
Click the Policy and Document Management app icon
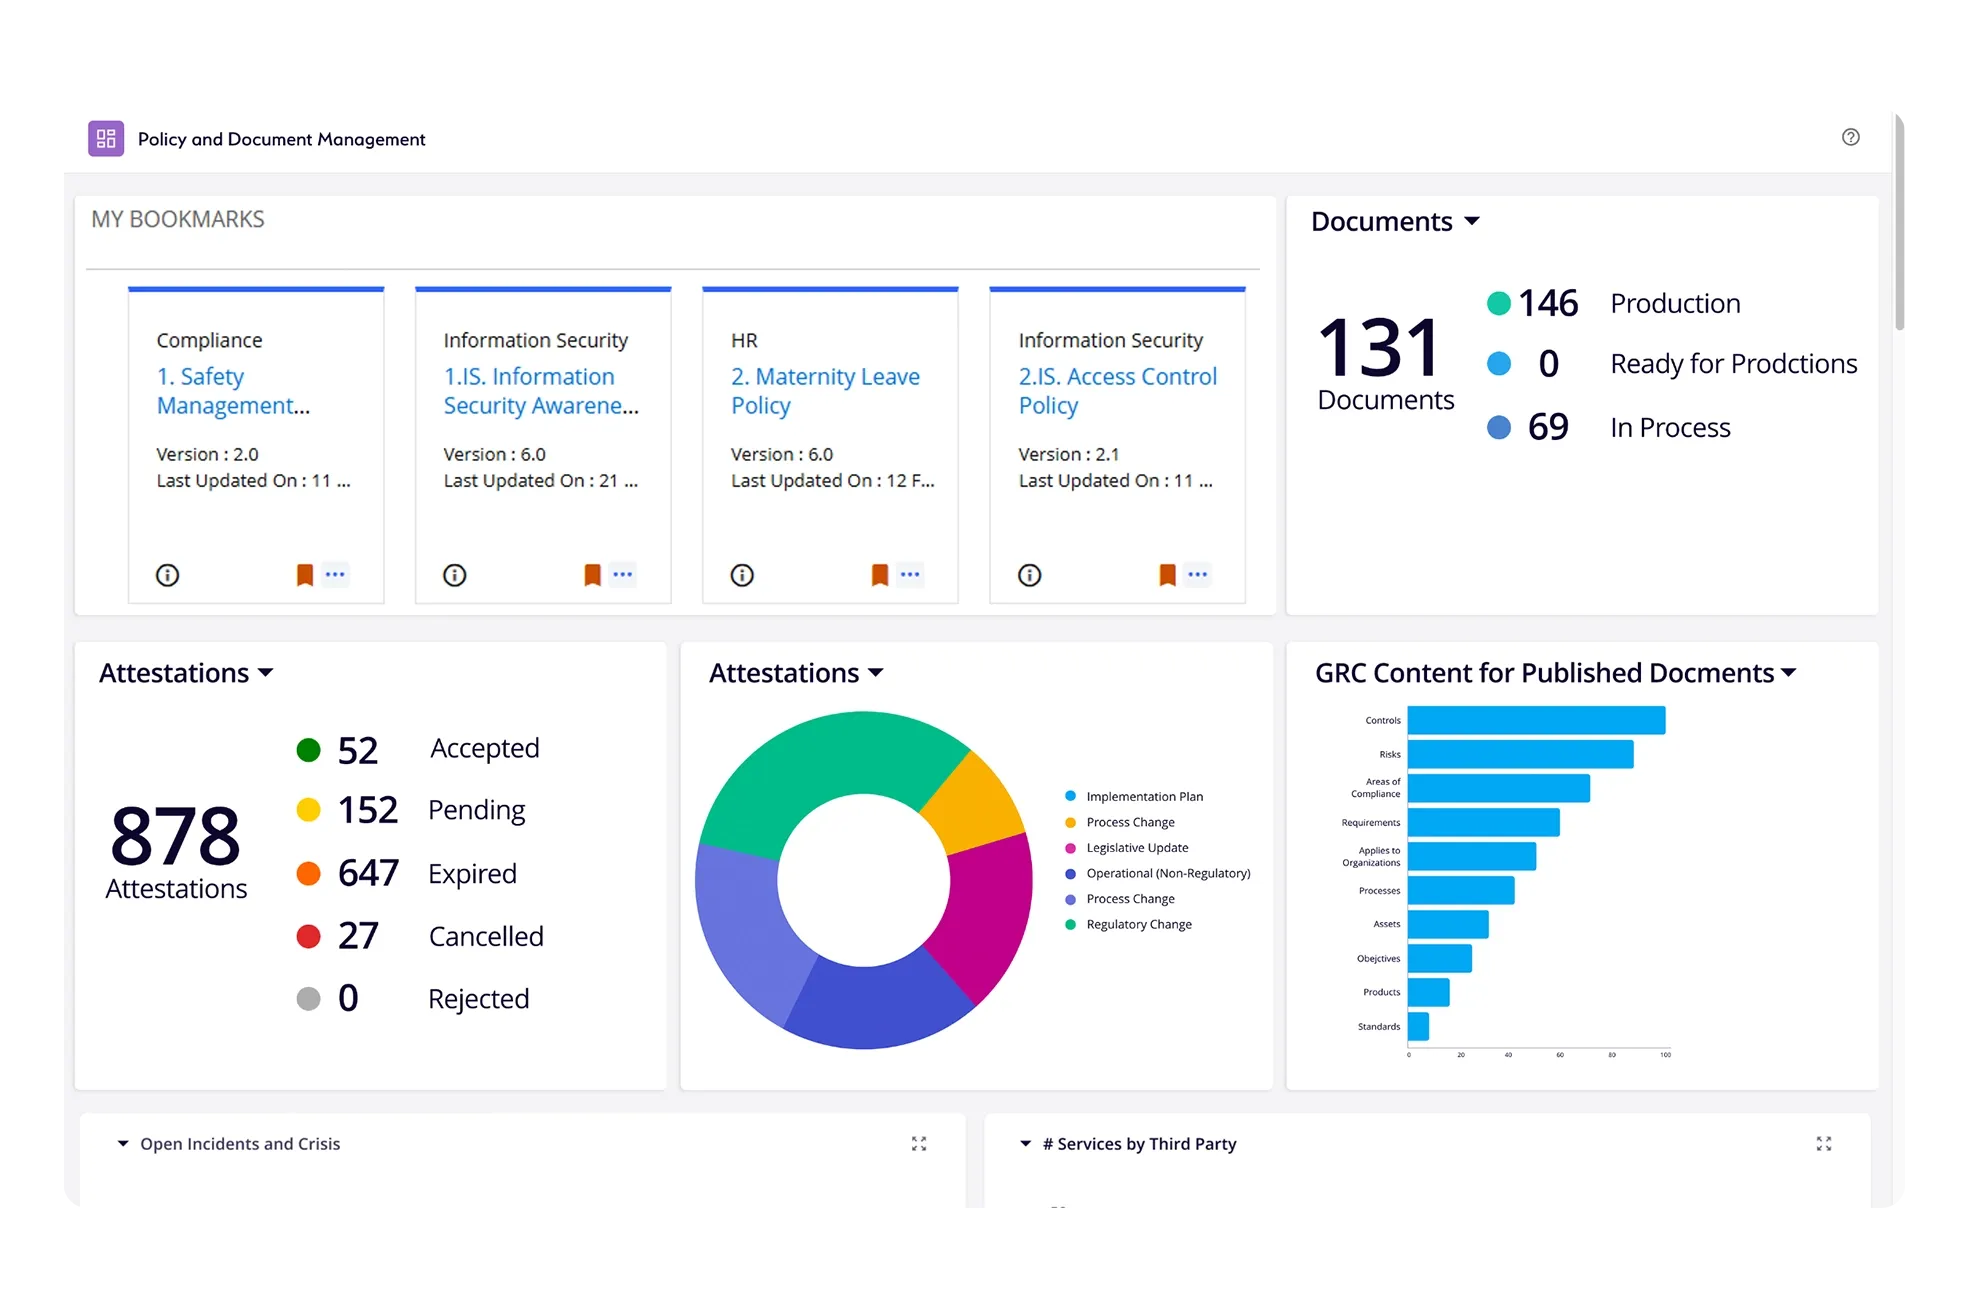tap(106, 138)
